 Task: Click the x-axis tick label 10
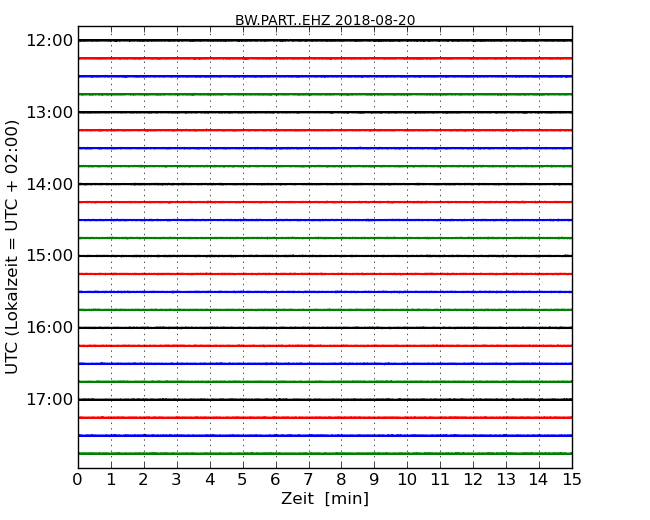coord(407,479)
